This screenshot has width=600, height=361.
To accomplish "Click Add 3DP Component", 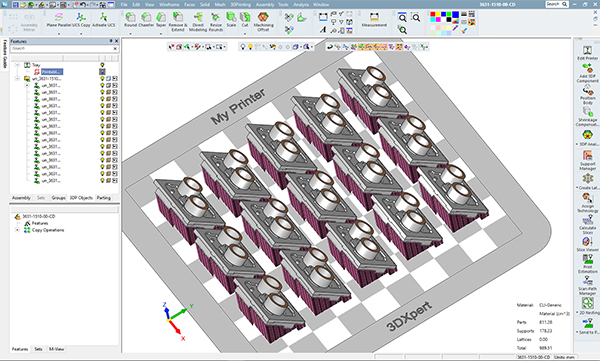I will (x=587, y=73).
